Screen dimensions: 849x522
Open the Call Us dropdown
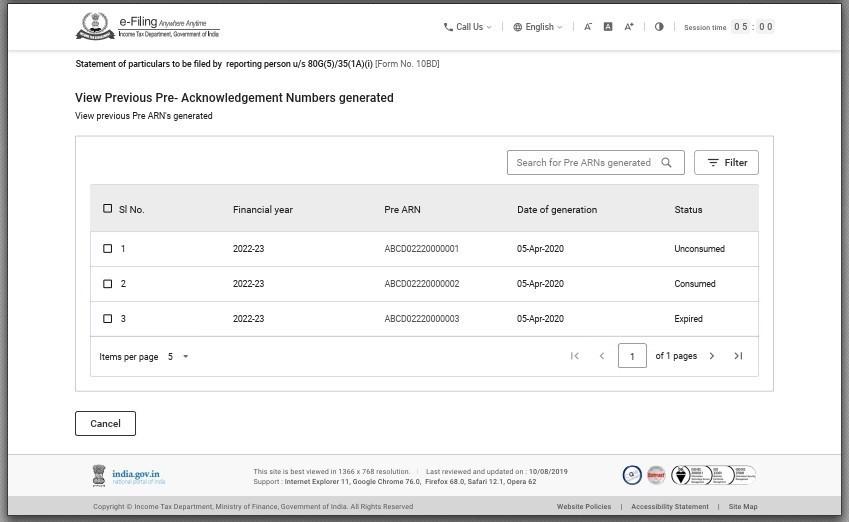(x=467, y=27)
